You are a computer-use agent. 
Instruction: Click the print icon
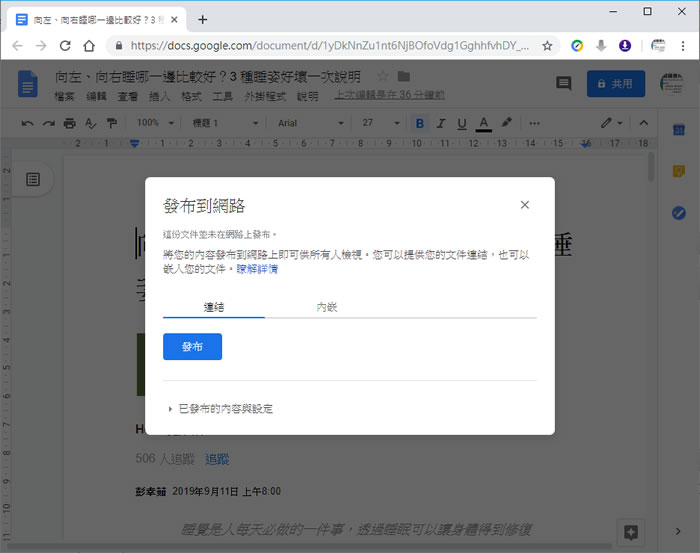point(70,123)
